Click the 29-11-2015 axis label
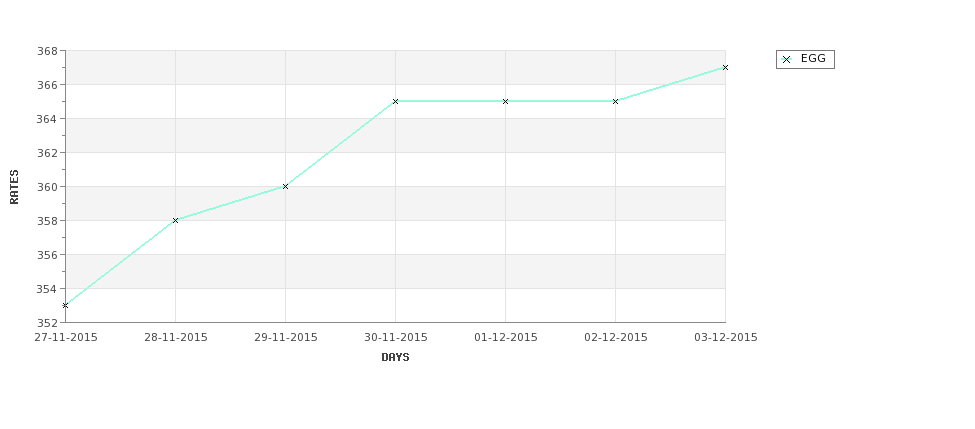The width and height of the screenshot is (975, 429). pyautogui.click(x=285, y=338)
